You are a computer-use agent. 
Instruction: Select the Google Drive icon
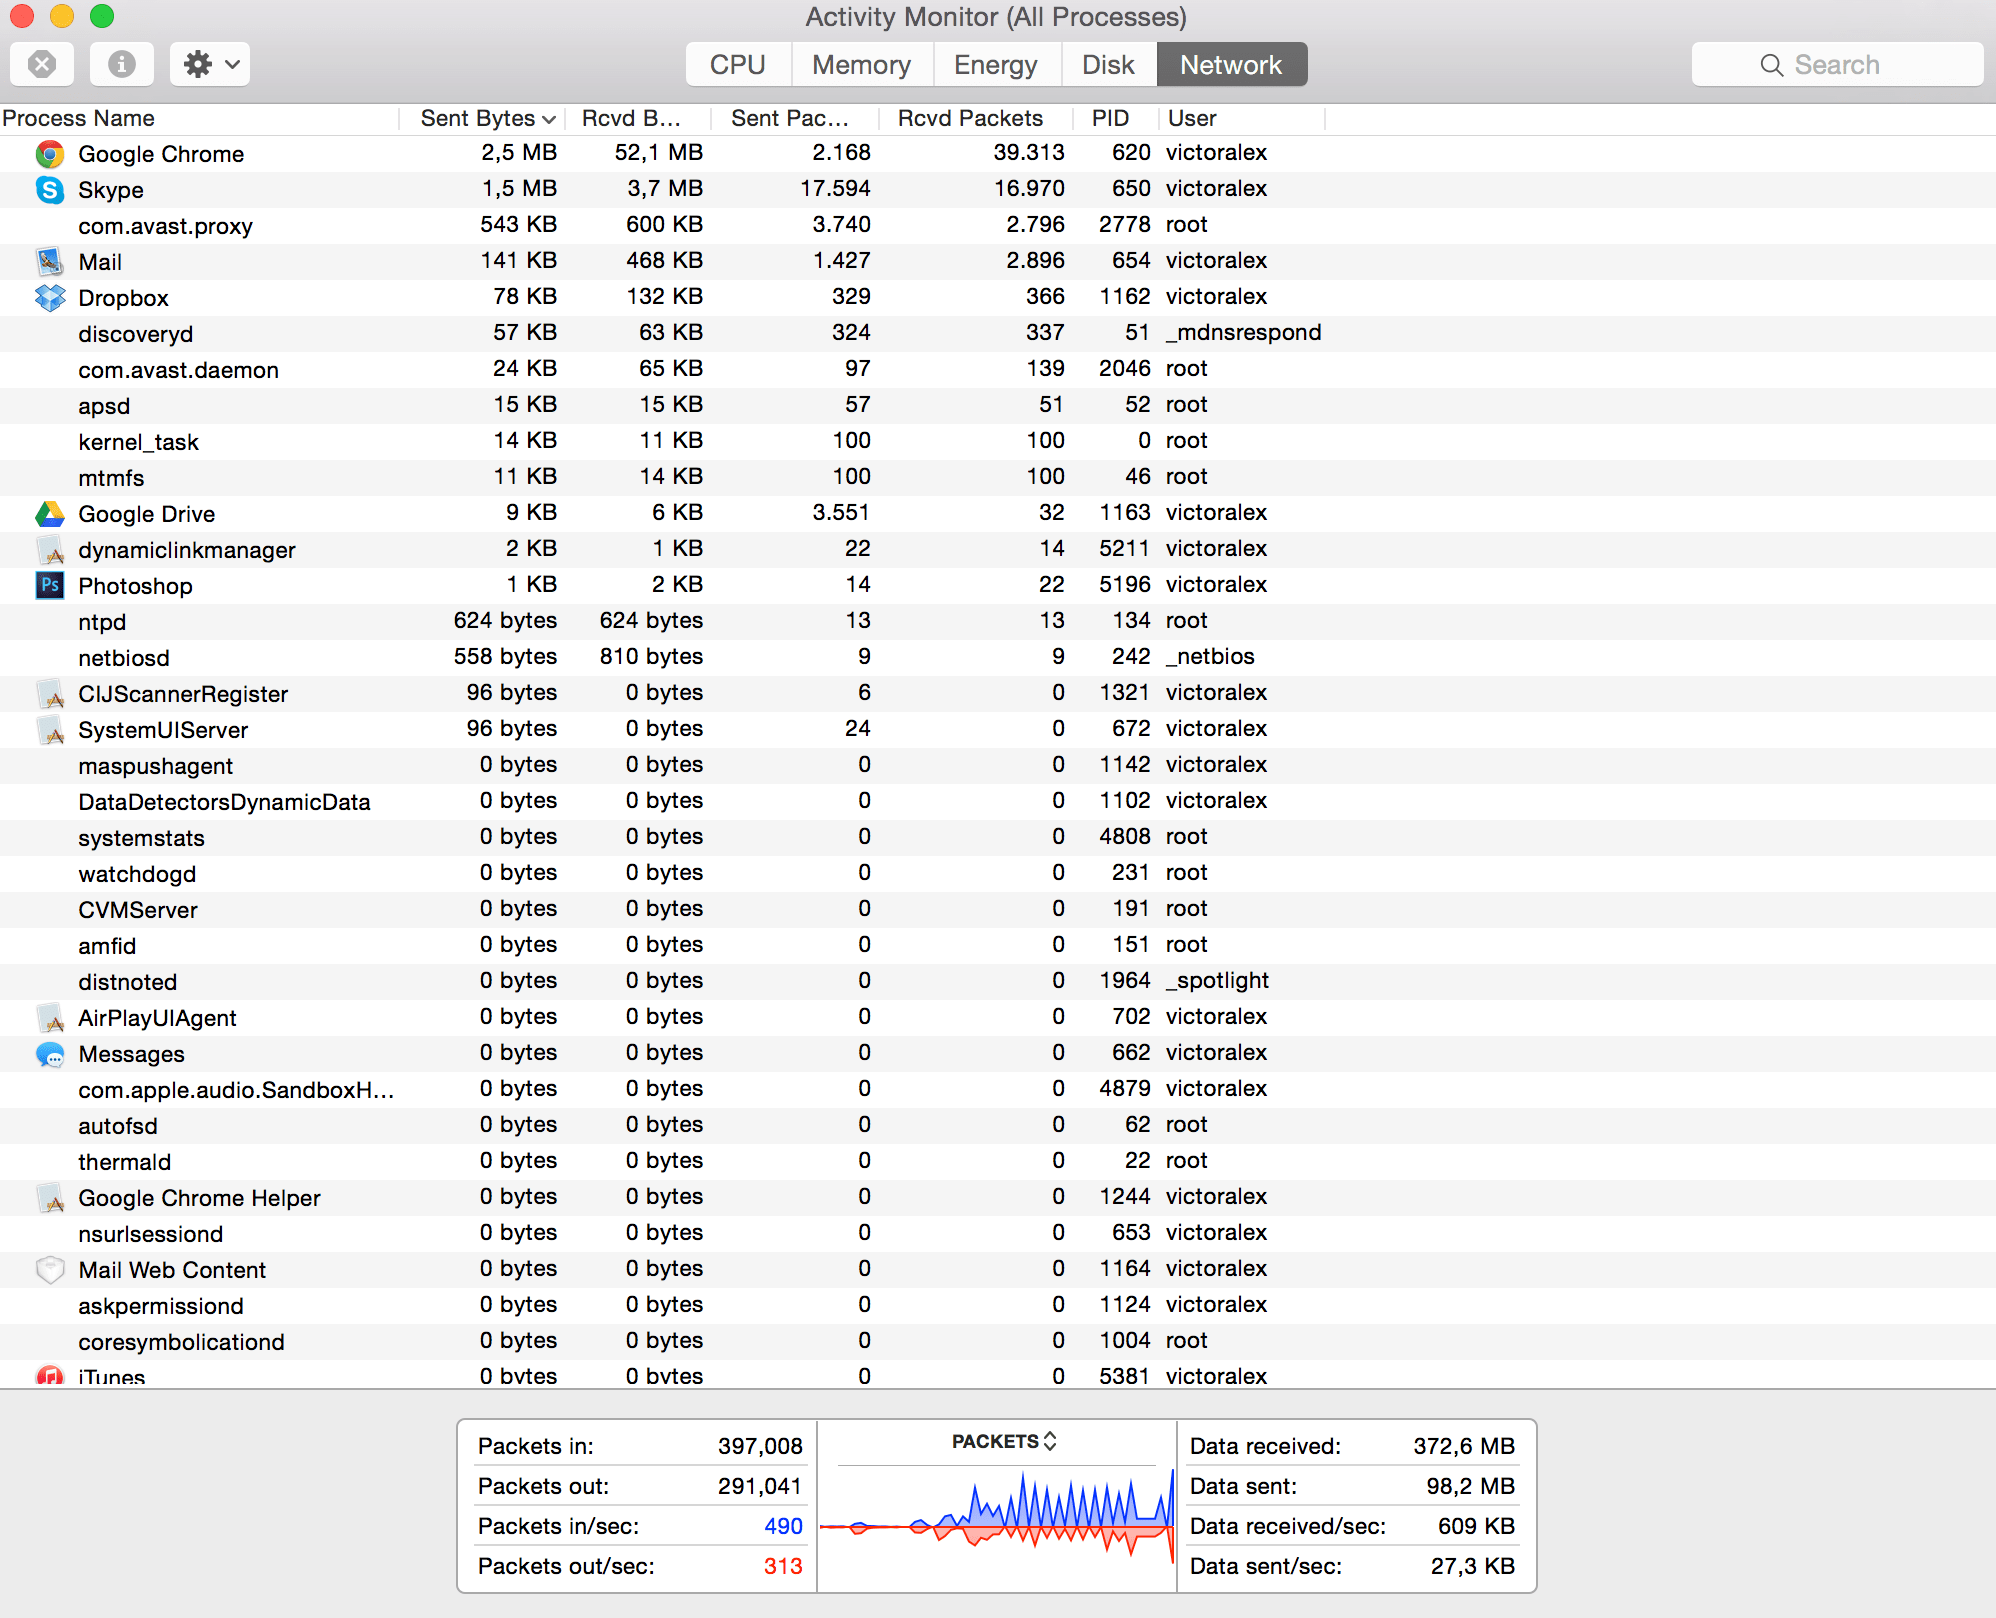(50, 513)
